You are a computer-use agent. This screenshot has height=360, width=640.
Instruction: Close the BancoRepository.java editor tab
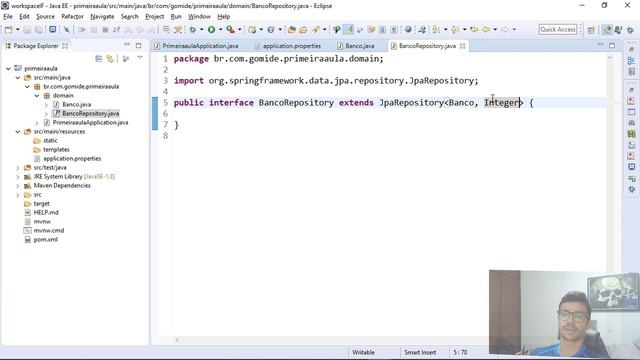(462, 46)
